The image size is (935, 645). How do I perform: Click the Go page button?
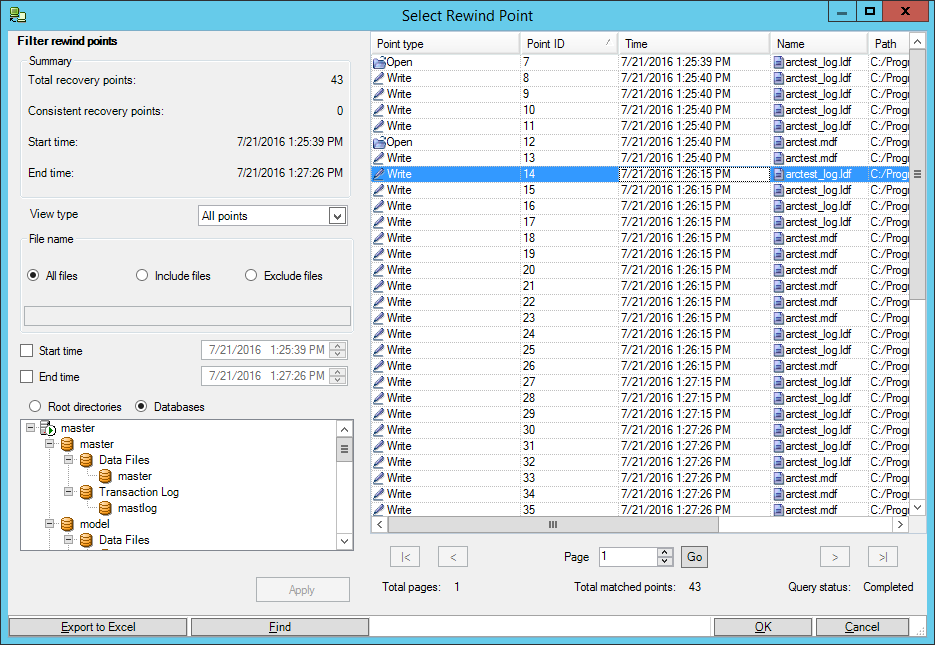[694, 557]
